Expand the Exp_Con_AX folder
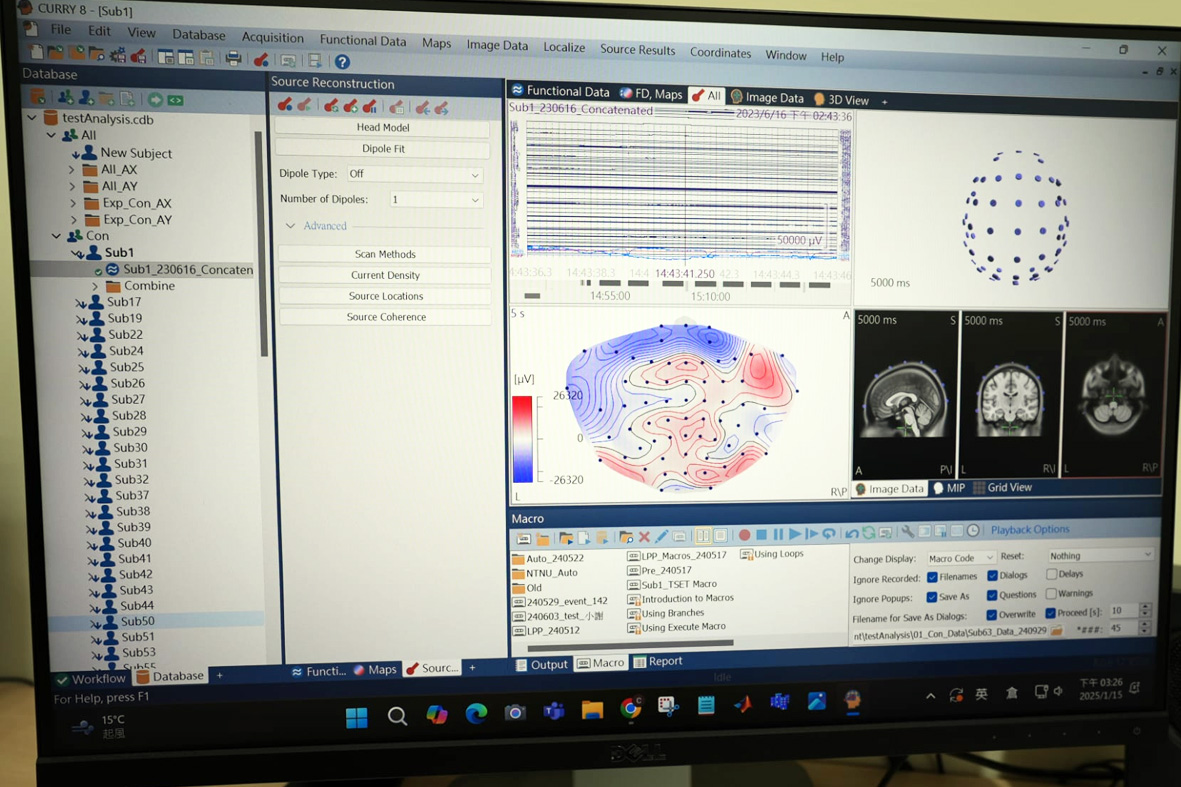The height and width of the screenshot is (787, 1181). (x=73, y=203)
